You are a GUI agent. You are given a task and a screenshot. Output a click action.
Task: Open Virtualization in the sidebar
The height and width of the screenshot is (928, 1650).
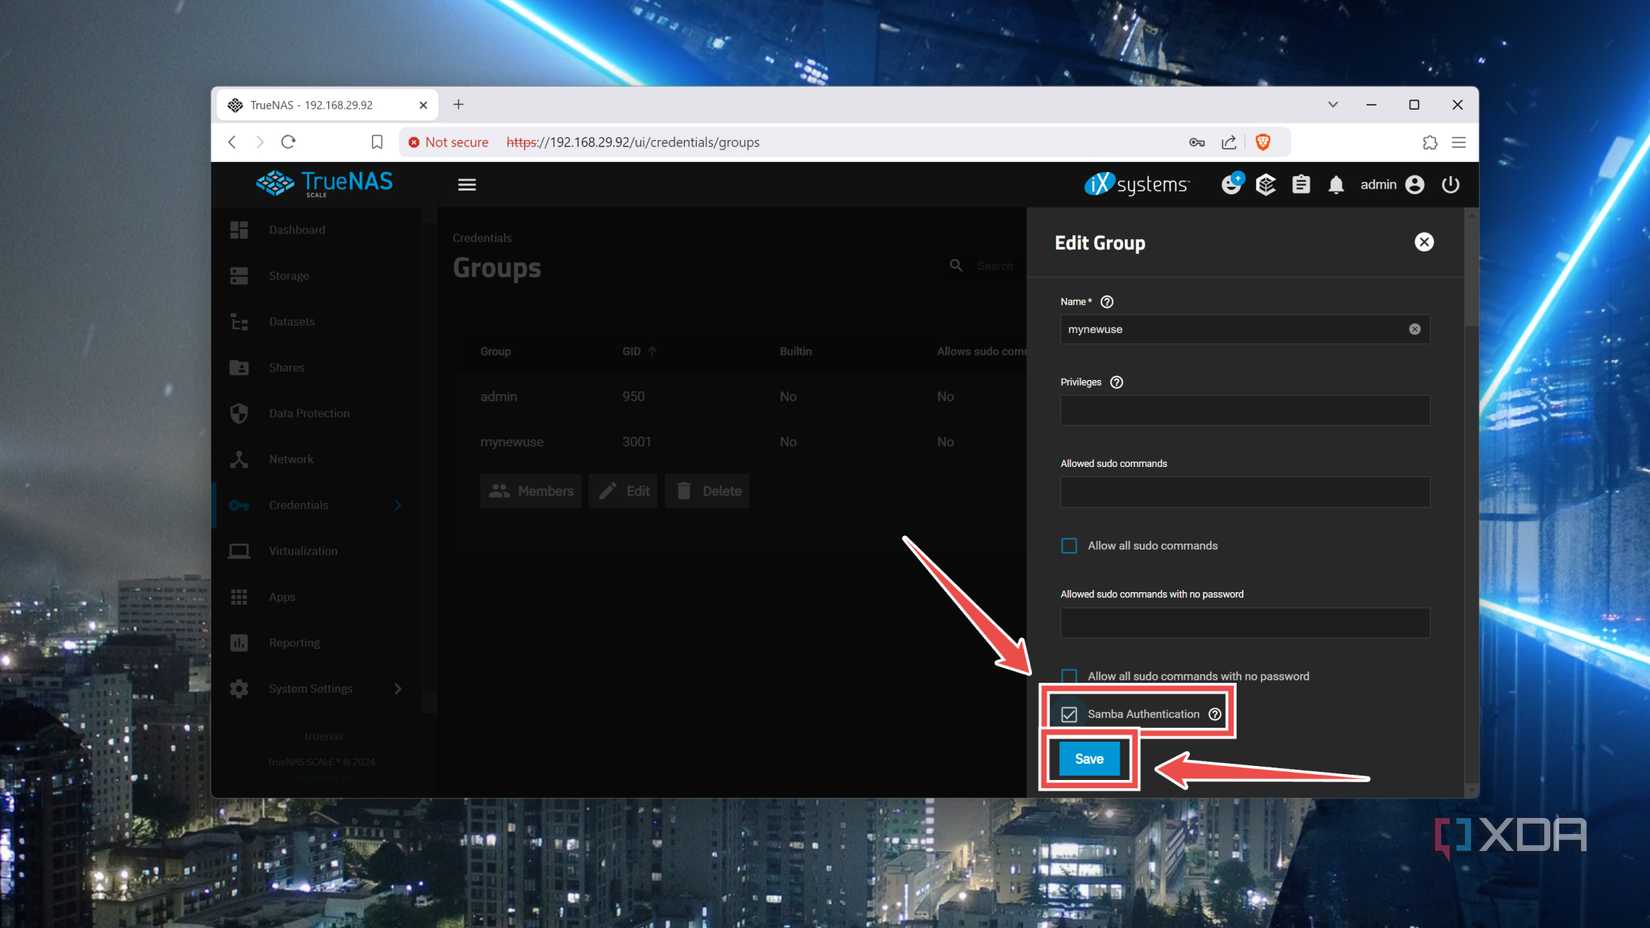(303, 551)
